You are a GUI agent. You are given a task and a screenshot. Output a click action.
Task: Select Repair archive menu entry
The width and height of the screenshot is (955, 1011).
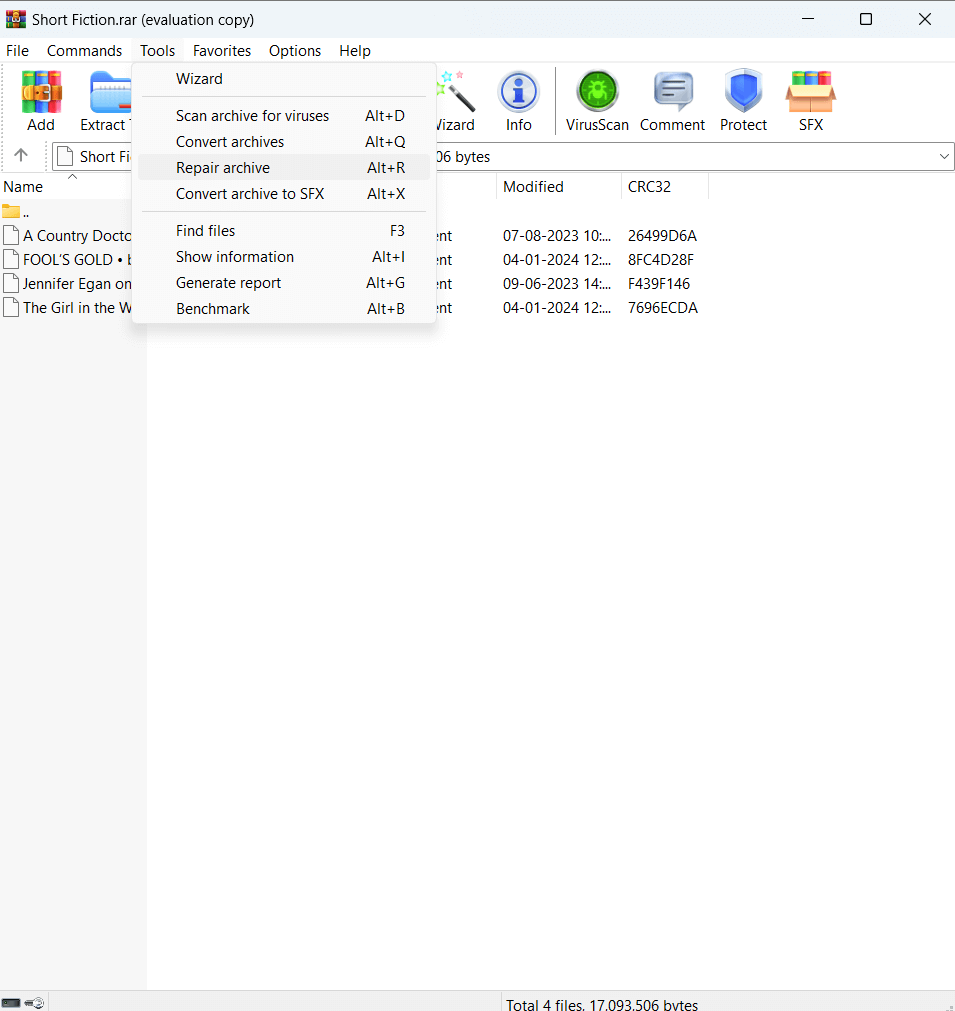[284, 168]
